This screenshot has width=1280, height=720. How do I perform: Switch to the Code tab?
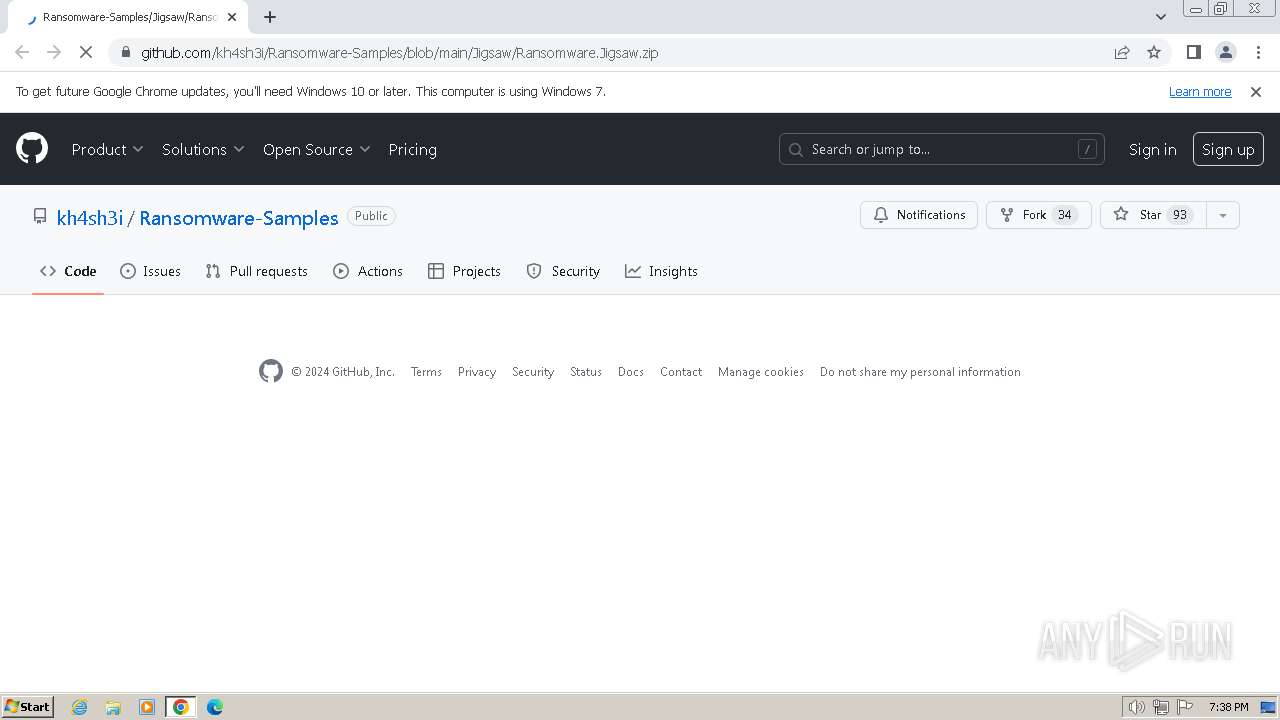68,271
